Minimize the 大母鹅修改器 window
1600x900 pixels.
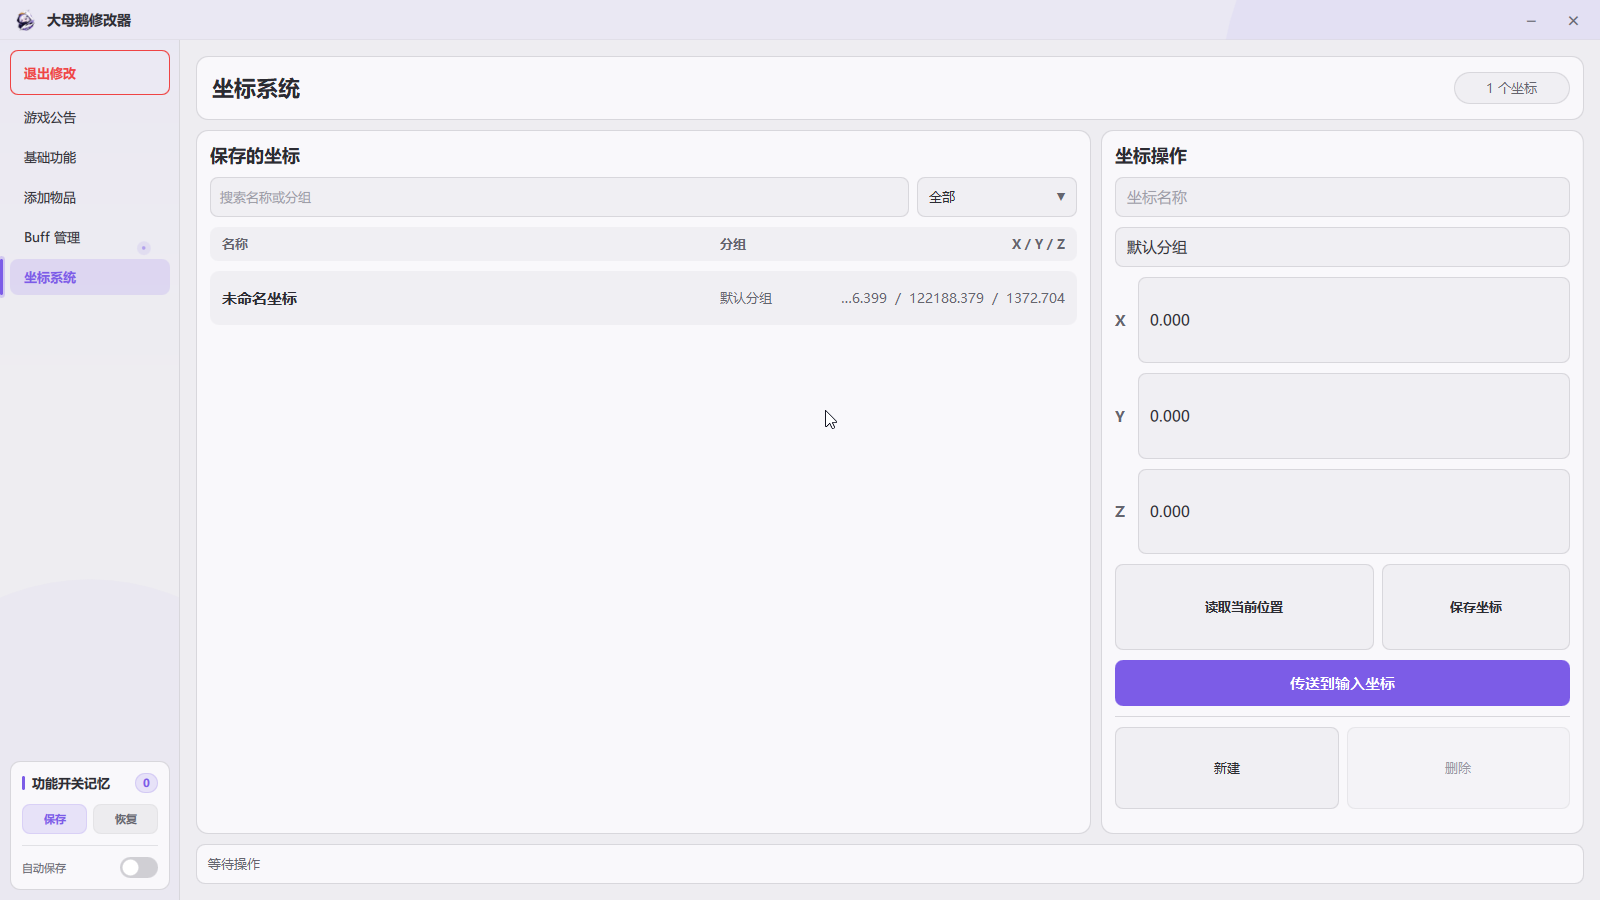tap(1531, 21)
